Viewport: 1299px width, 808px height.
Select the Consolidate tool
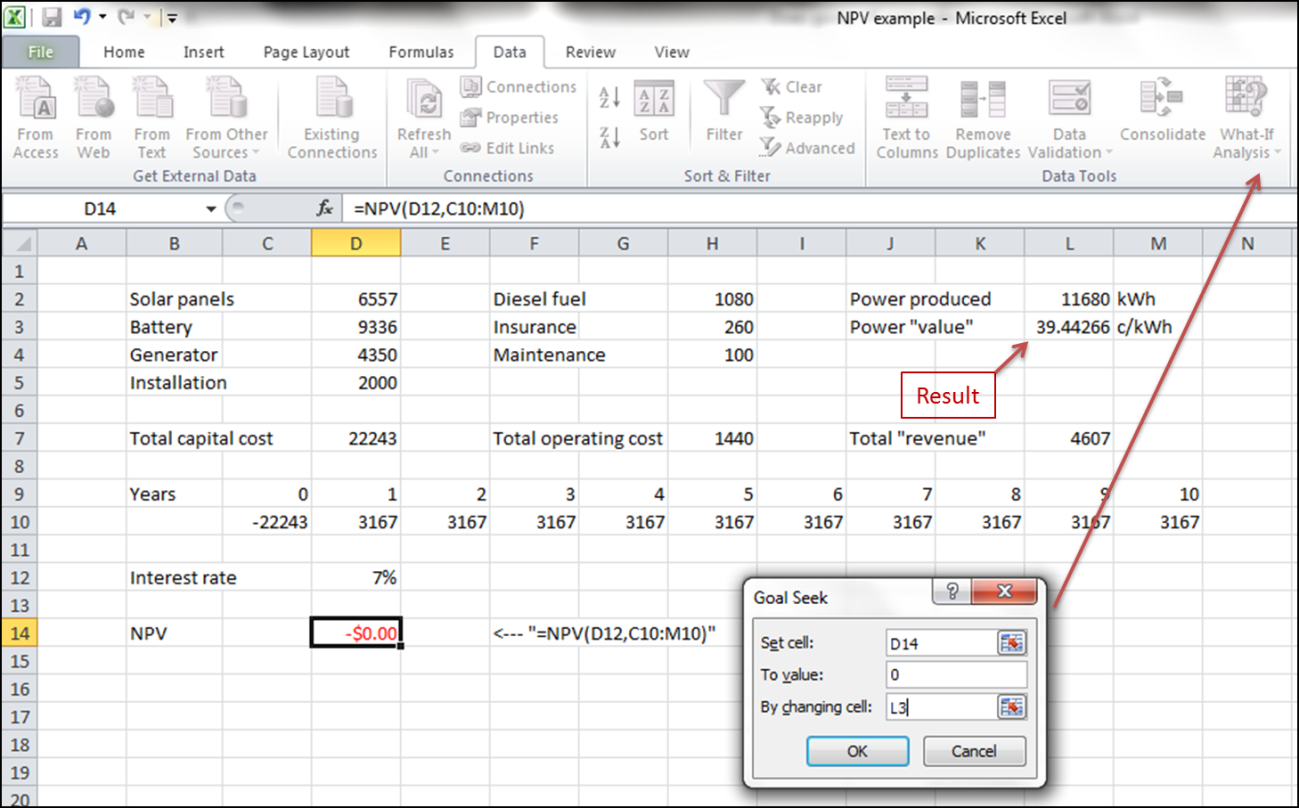pos(1162,117)
